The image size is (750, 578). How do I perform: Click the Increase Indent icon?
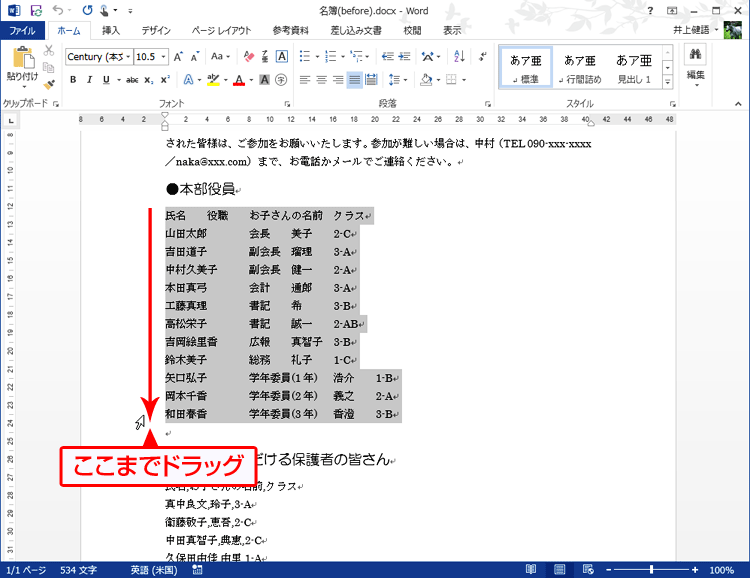coord(404,56)
